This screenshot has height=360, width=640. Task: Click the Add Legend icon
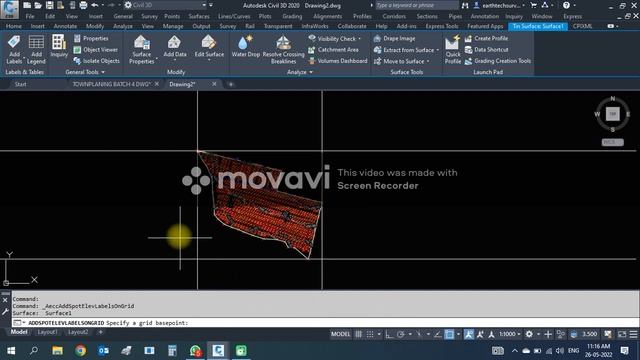36,42
